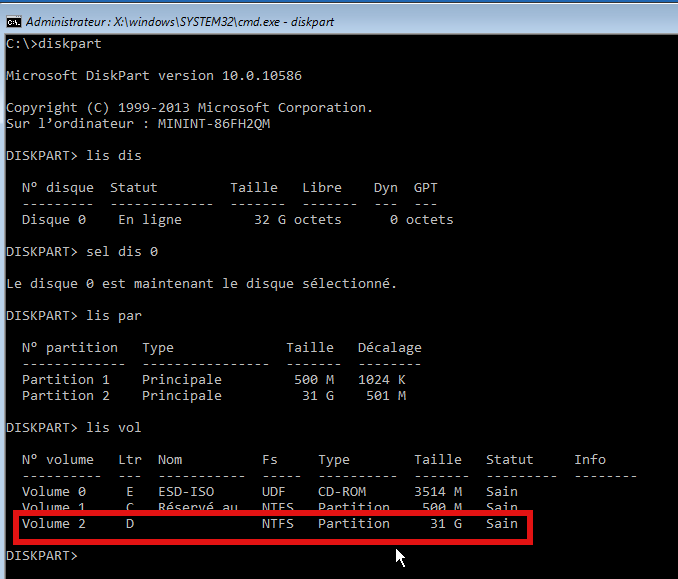678x579 pixels.
Task: Click the 'Décalage' column header
Action: tap(389, 348)
